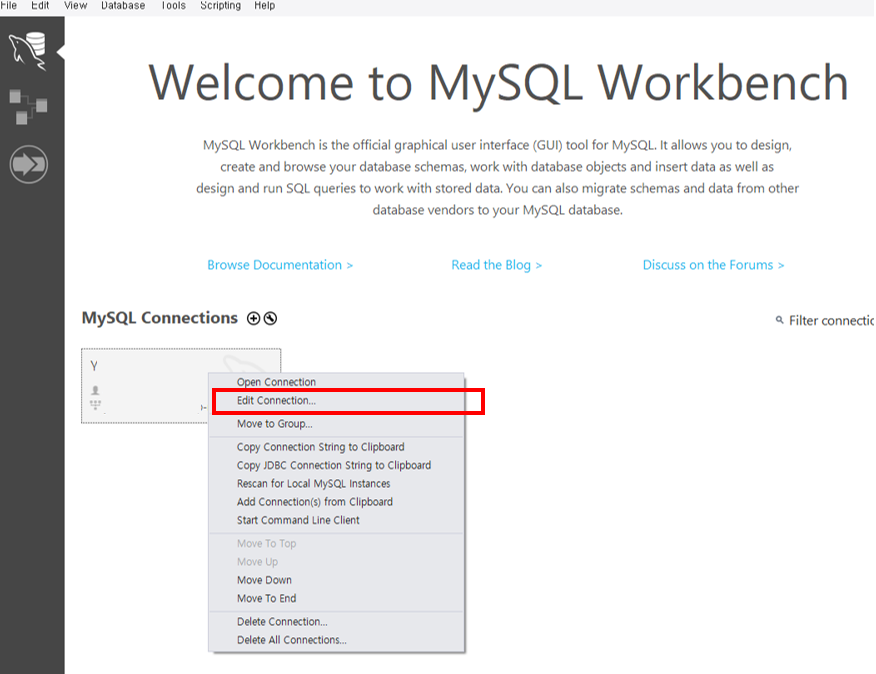Choose Edit Connection... in context menu

[336, 401]
